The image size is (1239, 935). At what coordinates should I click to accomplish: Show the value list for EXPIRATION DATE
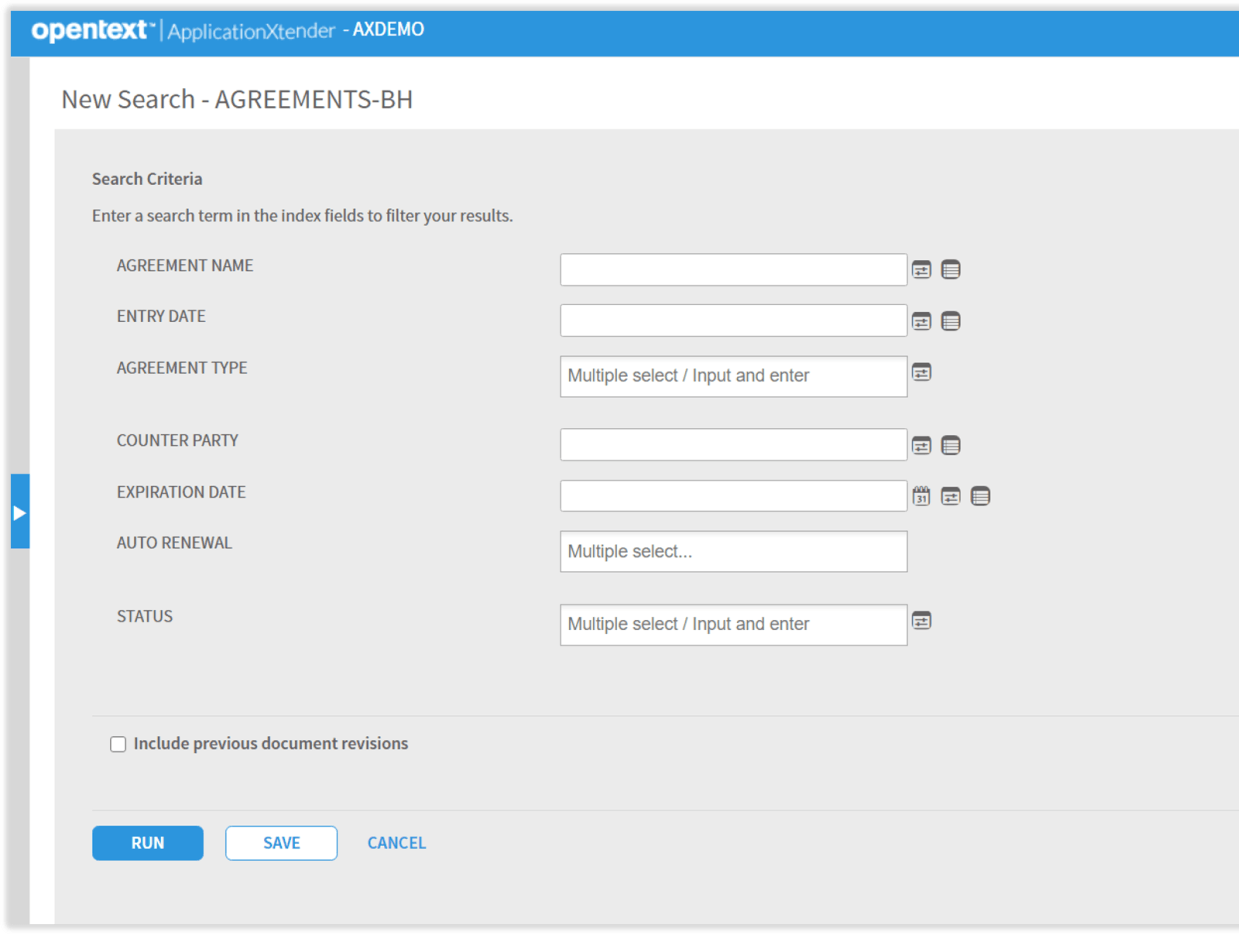(980, 495)
